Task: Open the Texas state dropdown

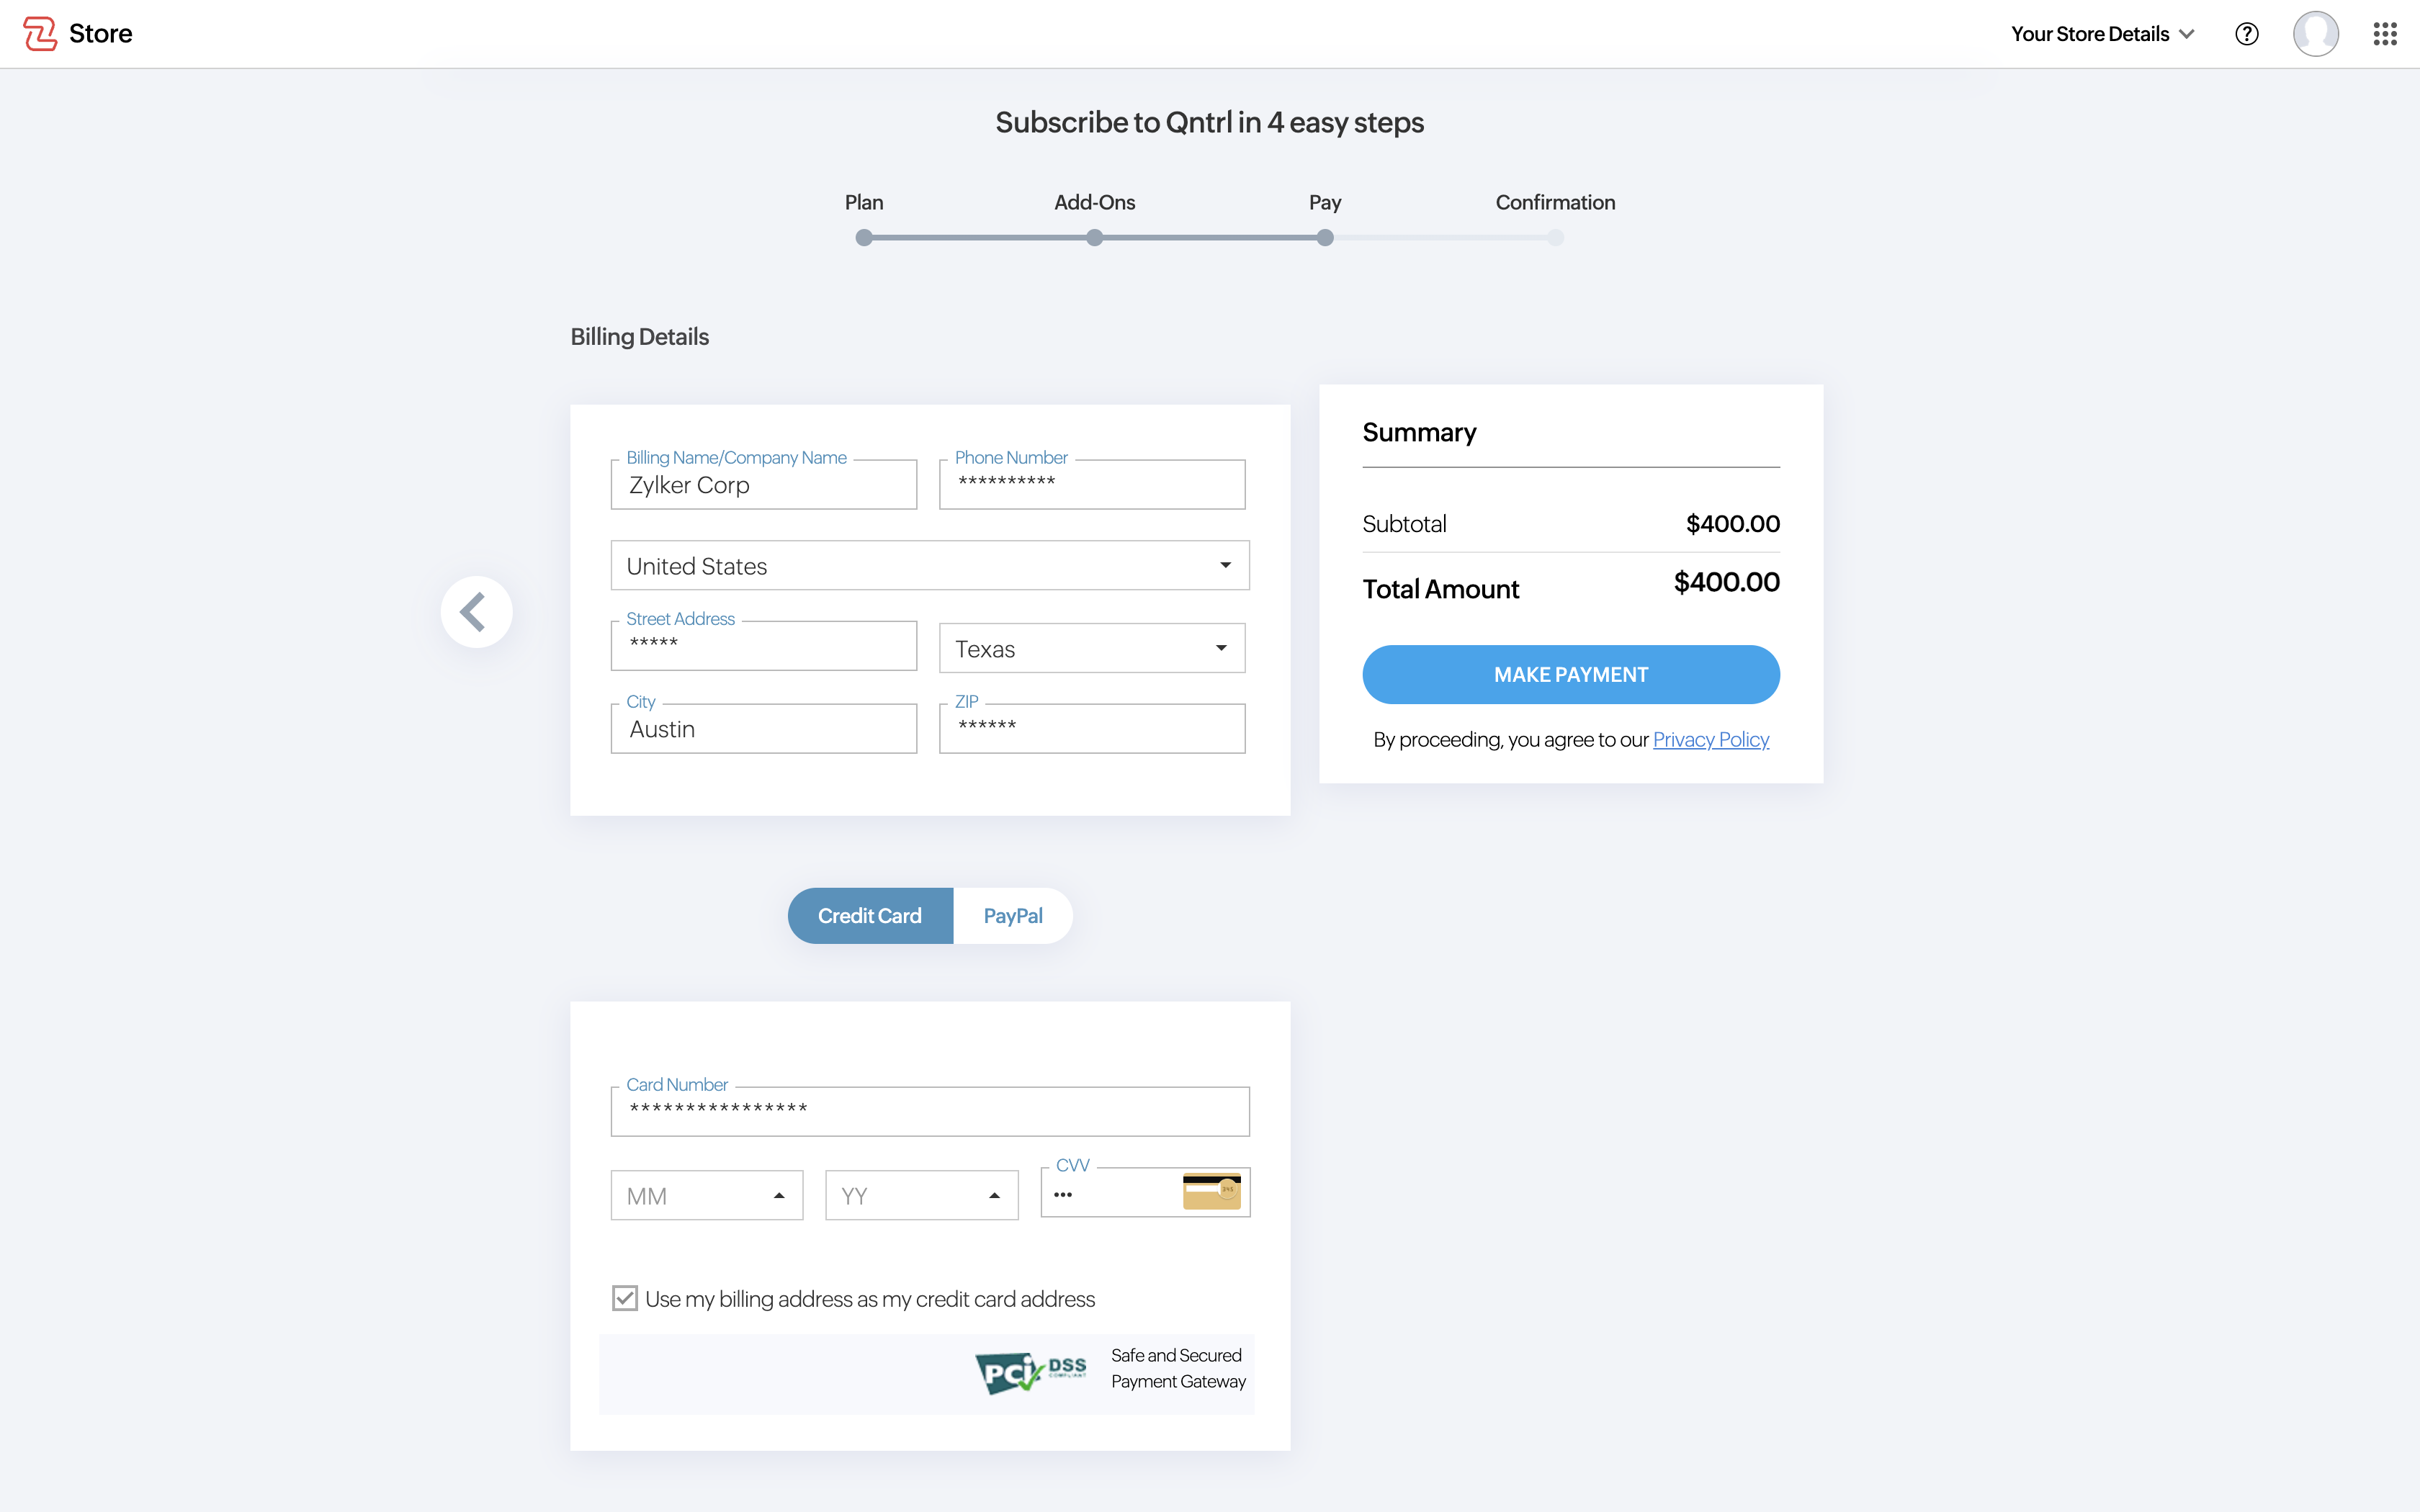Action: (1091, 649)
